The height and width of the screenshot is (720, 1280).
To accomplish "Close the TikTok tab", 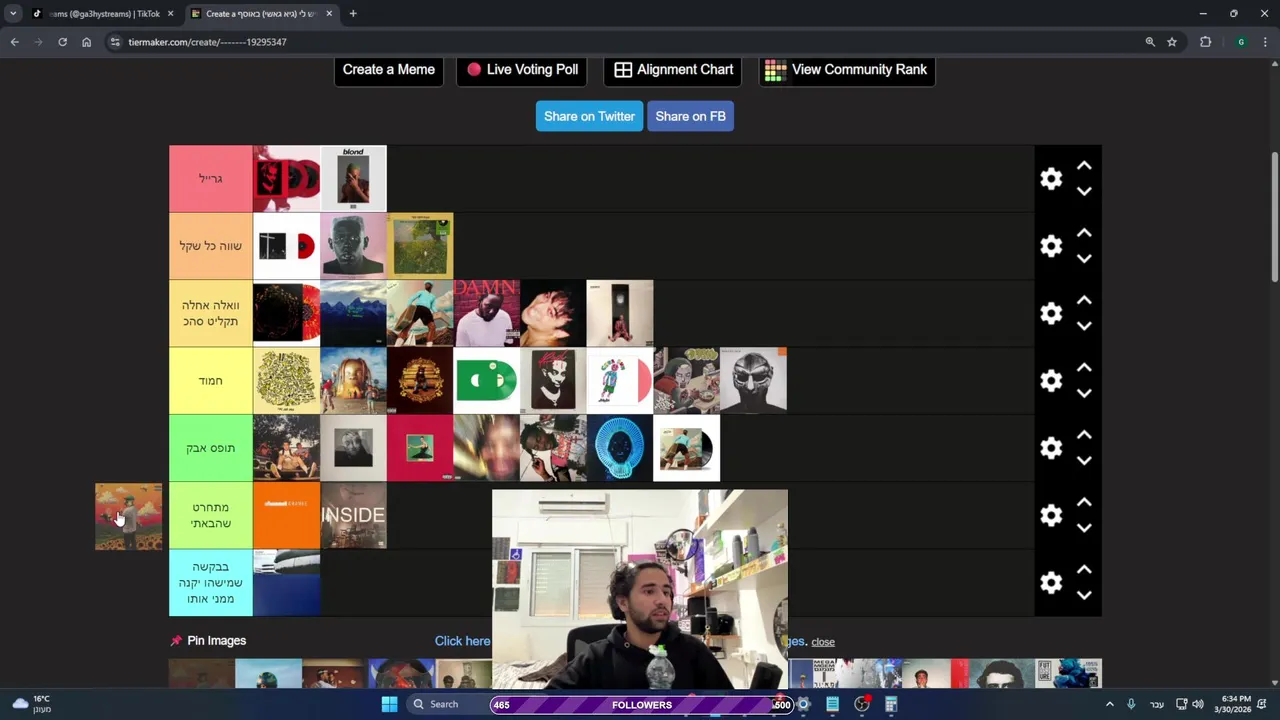I will tap(170, 13).
